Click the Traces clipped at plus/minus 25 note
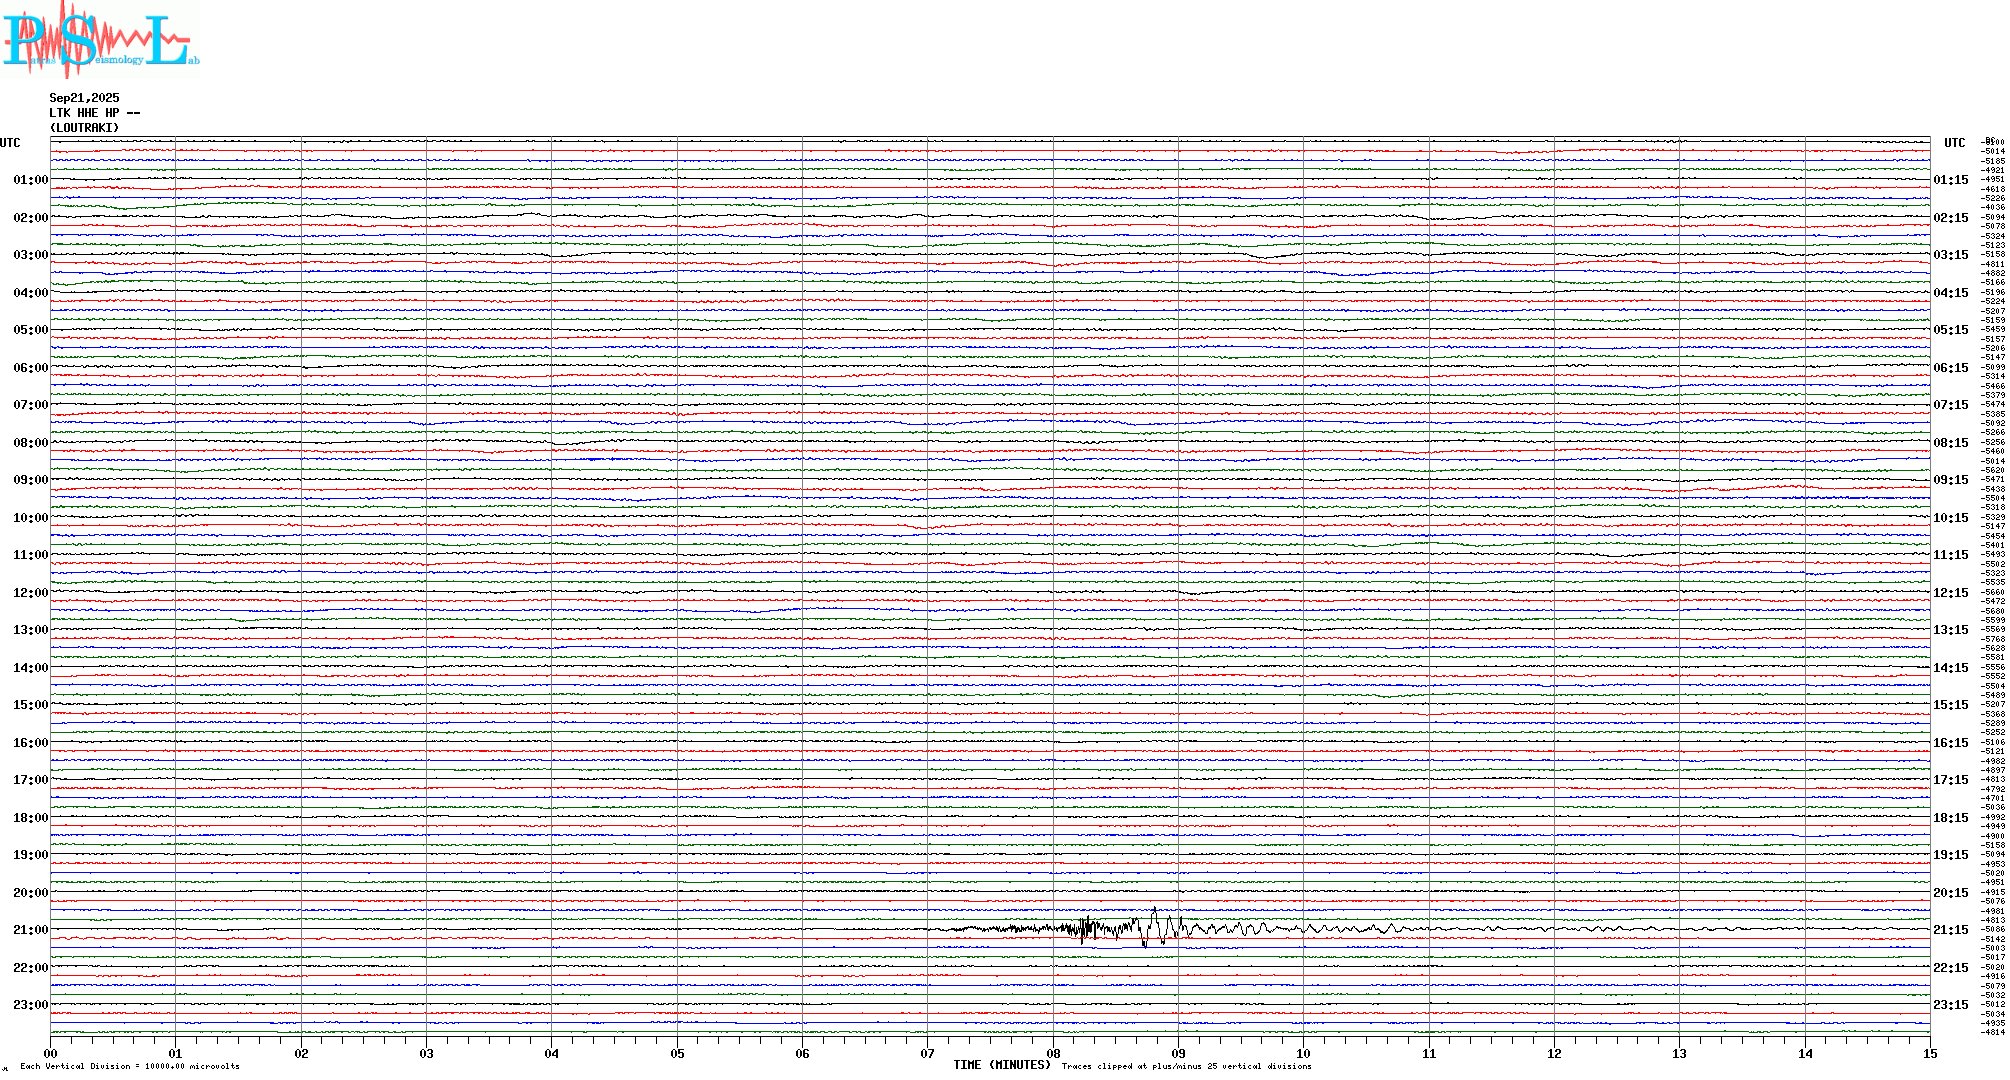Viewport: 2010px width, 1080px height. 1187,1066
